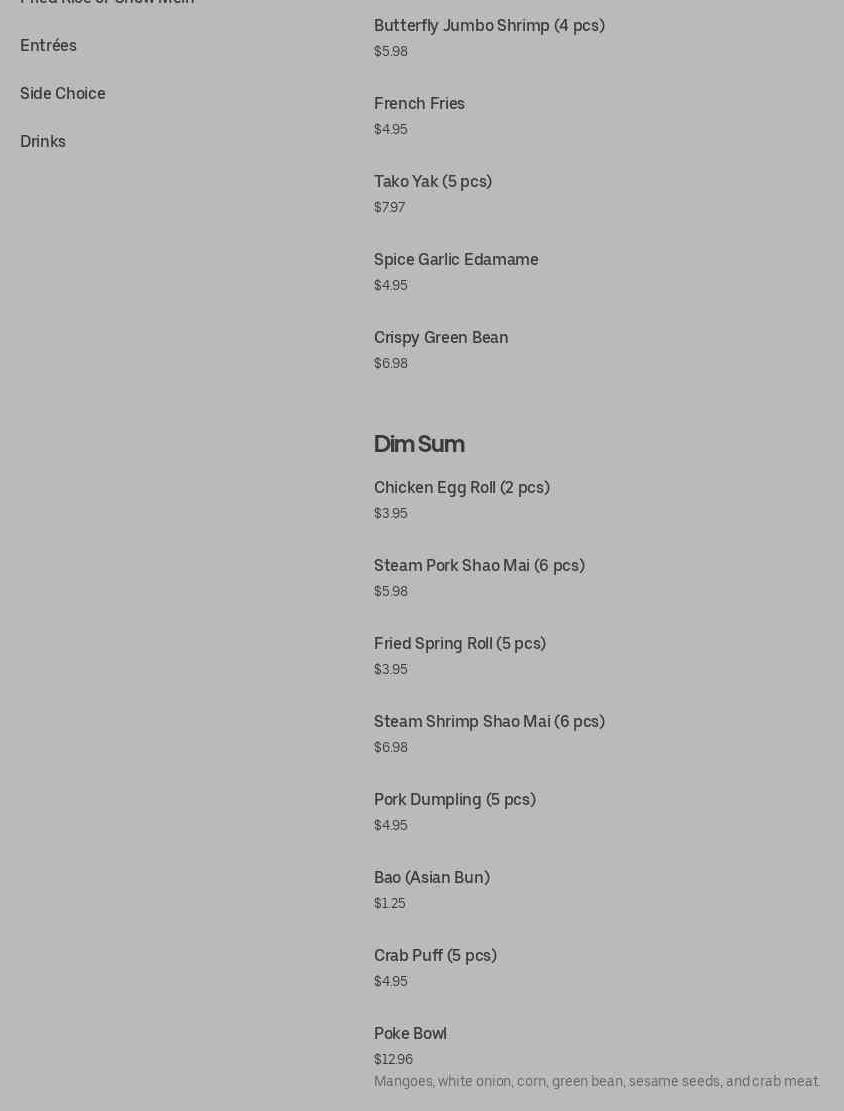Jump to the Side Choice section
Screen dimensions: 844x1111
pyautogui.click(x=62, y=94)
